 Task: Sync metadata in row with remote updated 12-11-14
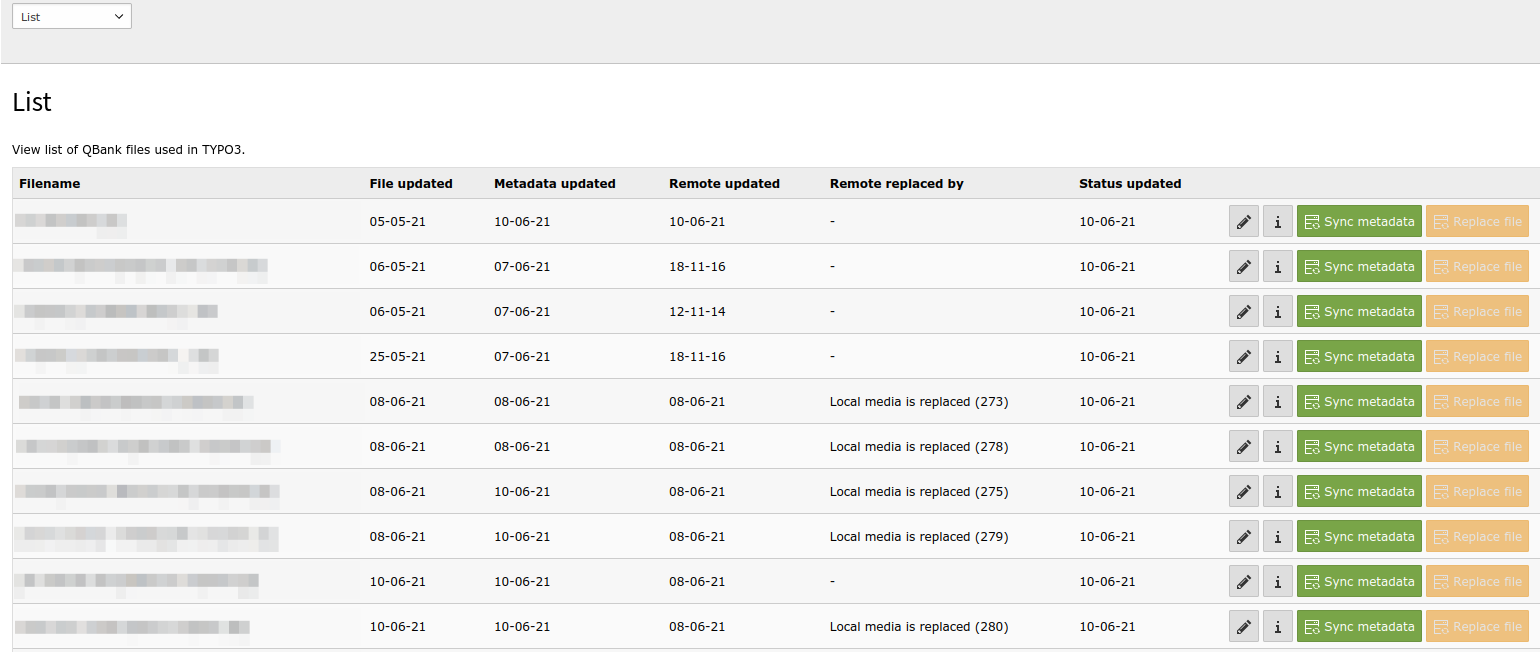1359,312
